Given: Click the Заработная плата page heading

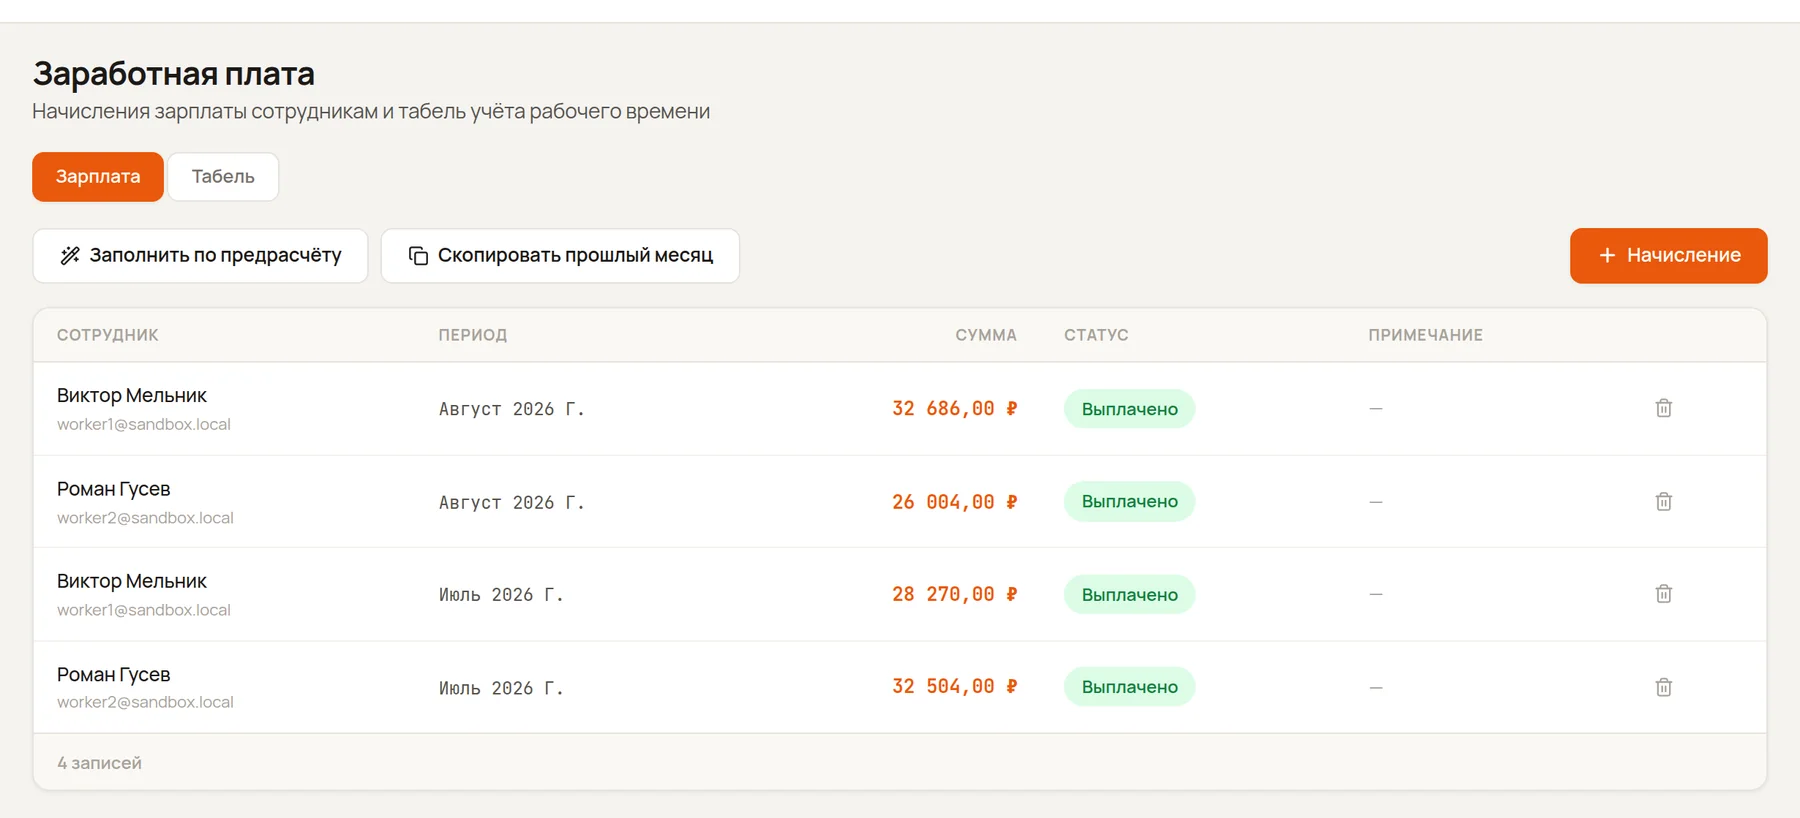Looking at the screenshot, I should point(174,73).
